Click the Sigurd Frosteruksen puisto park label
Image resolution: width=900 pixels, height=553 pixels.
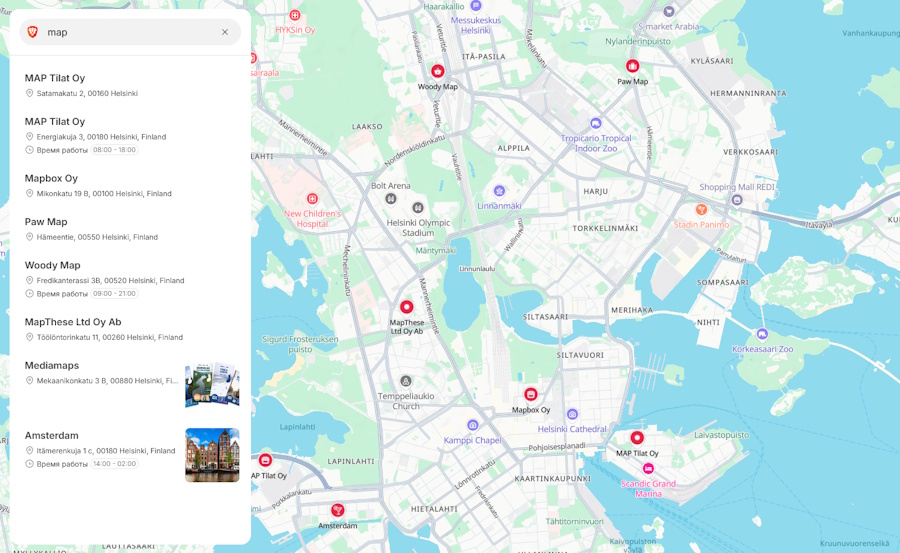[x=300, y=344]
